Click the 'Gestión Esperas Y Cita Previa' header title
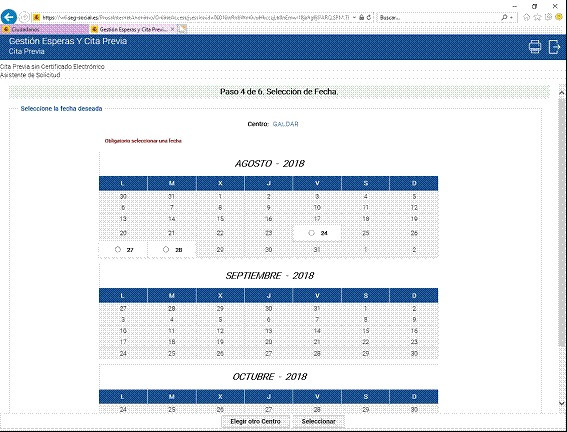Screen dimensions: 567x432 [x=68, y=41]
